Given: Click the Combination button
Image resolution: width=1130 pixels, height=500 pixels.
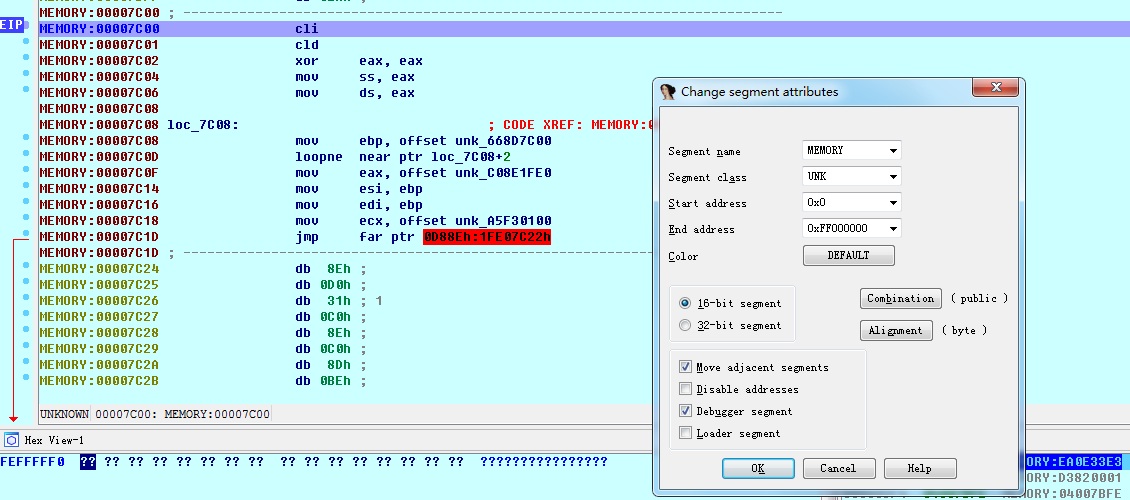Looking at the screenshot, I should [x=900, y=298].
